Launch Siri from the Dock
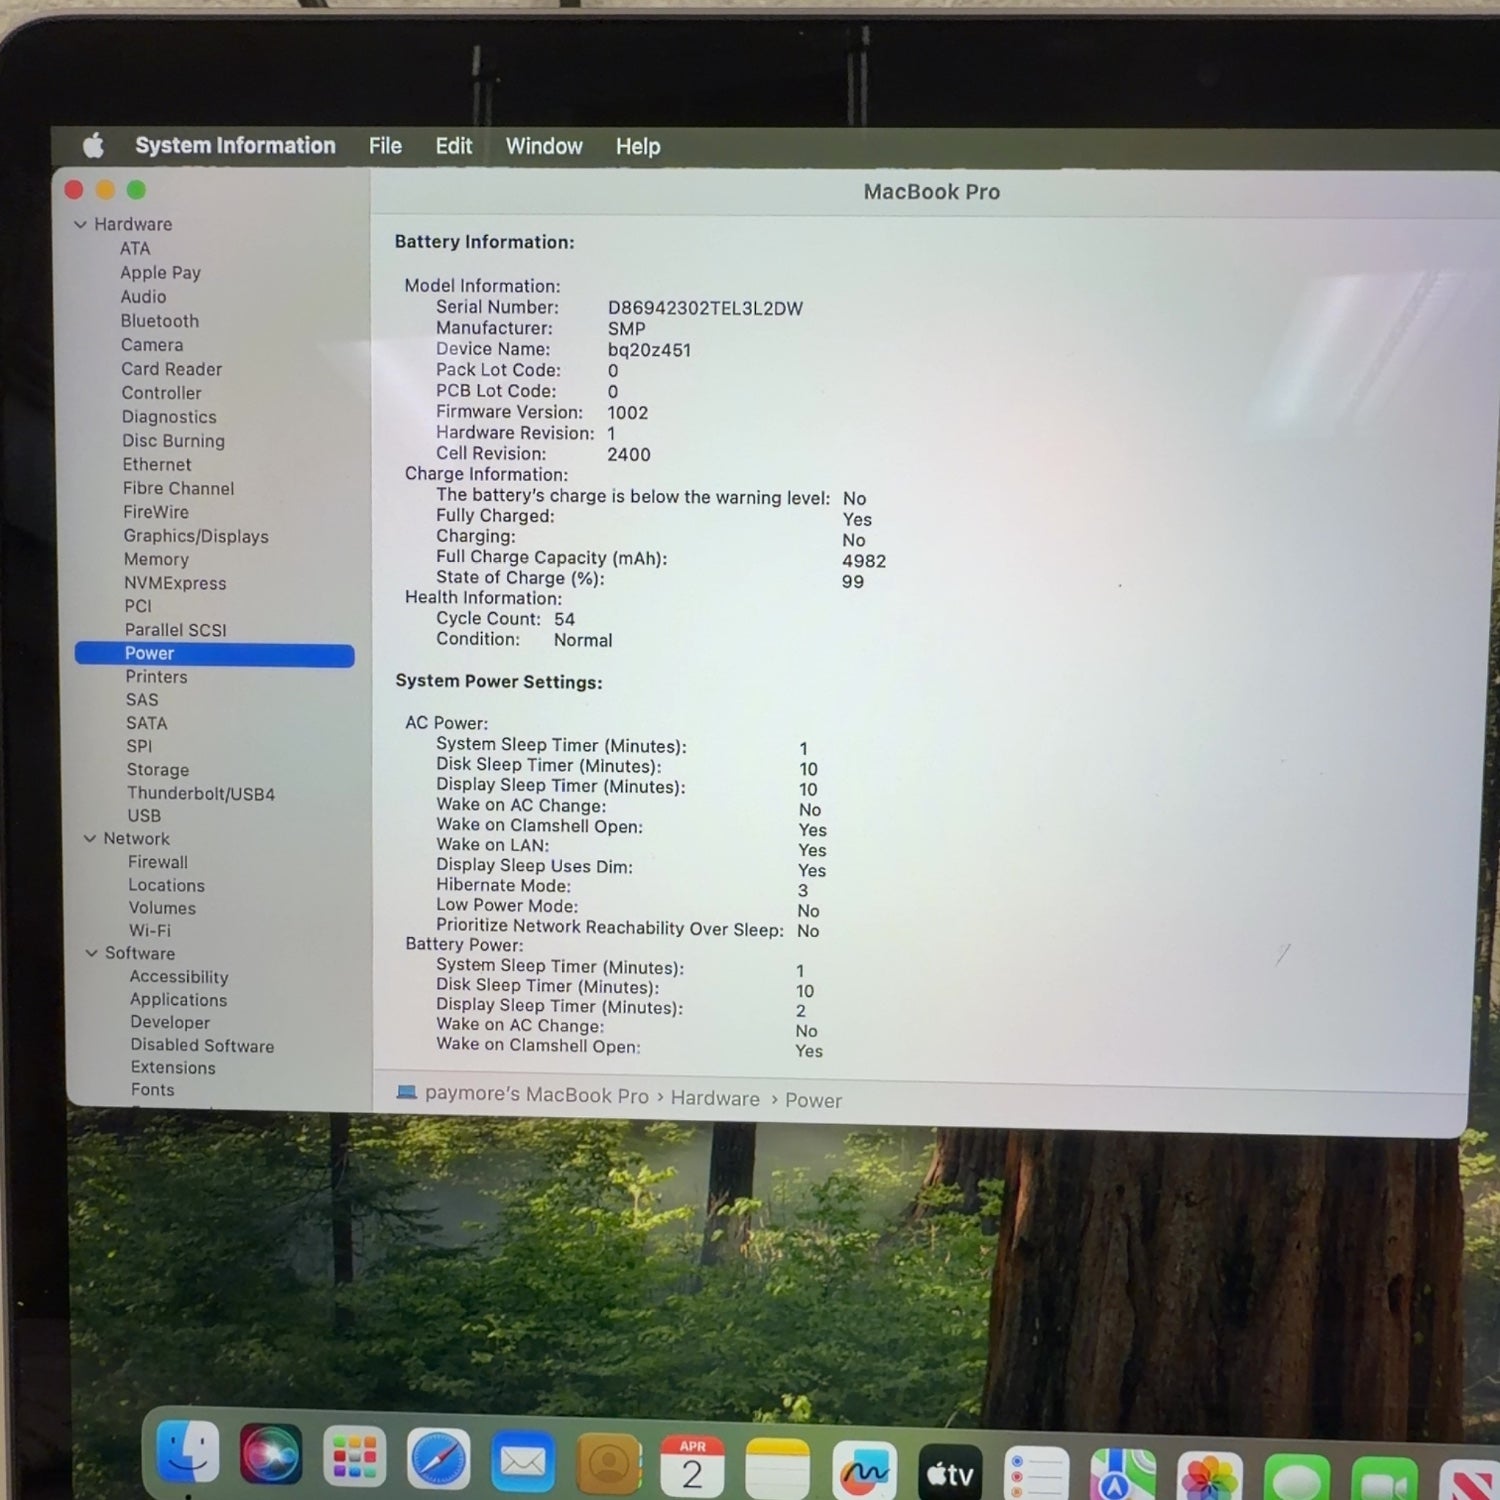1500x1500 pixels. 271,1456
